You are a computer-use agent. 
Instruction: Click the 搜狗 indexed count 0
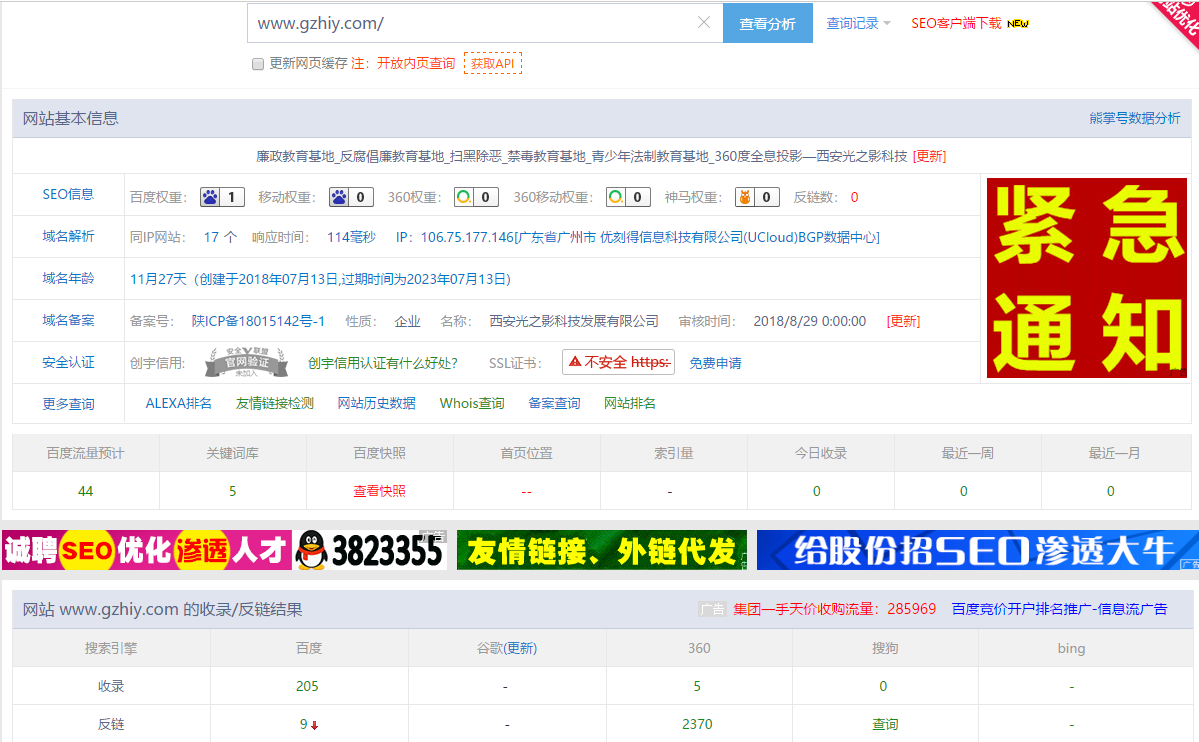coord(883,686)
